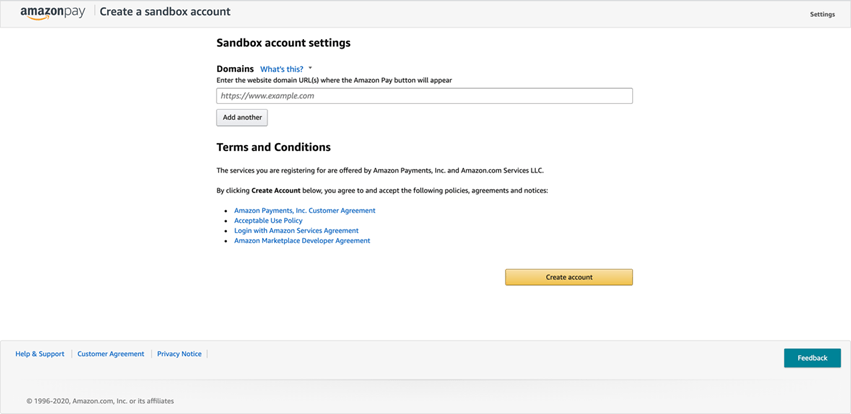Screen dimensions: 851x414
Task: Click the "Domains" field label
Action: (x=235, y=69)
